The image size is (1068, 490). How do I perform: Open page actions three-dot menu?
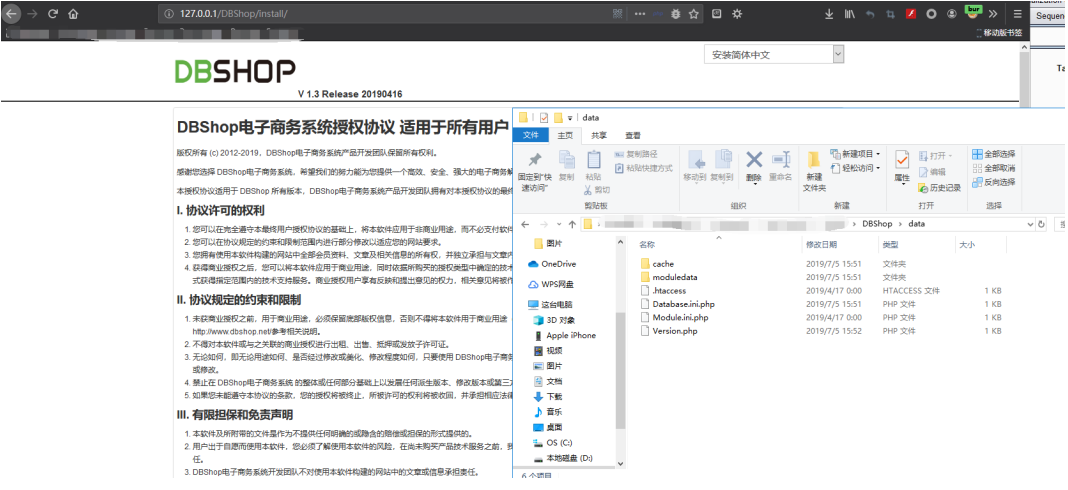pyautogui.click(x=640, y=14)
